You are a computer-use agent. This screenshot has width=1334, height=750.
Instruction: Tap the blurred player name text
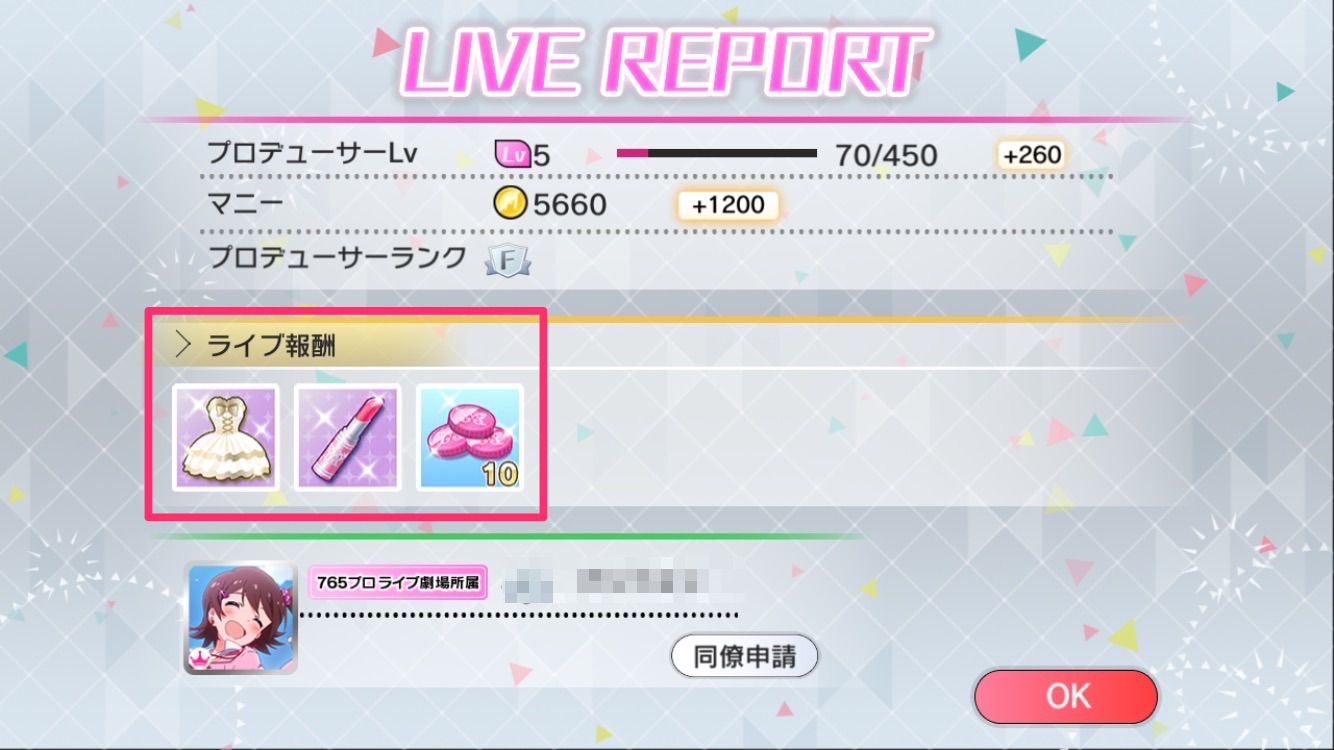pos(608,581)
